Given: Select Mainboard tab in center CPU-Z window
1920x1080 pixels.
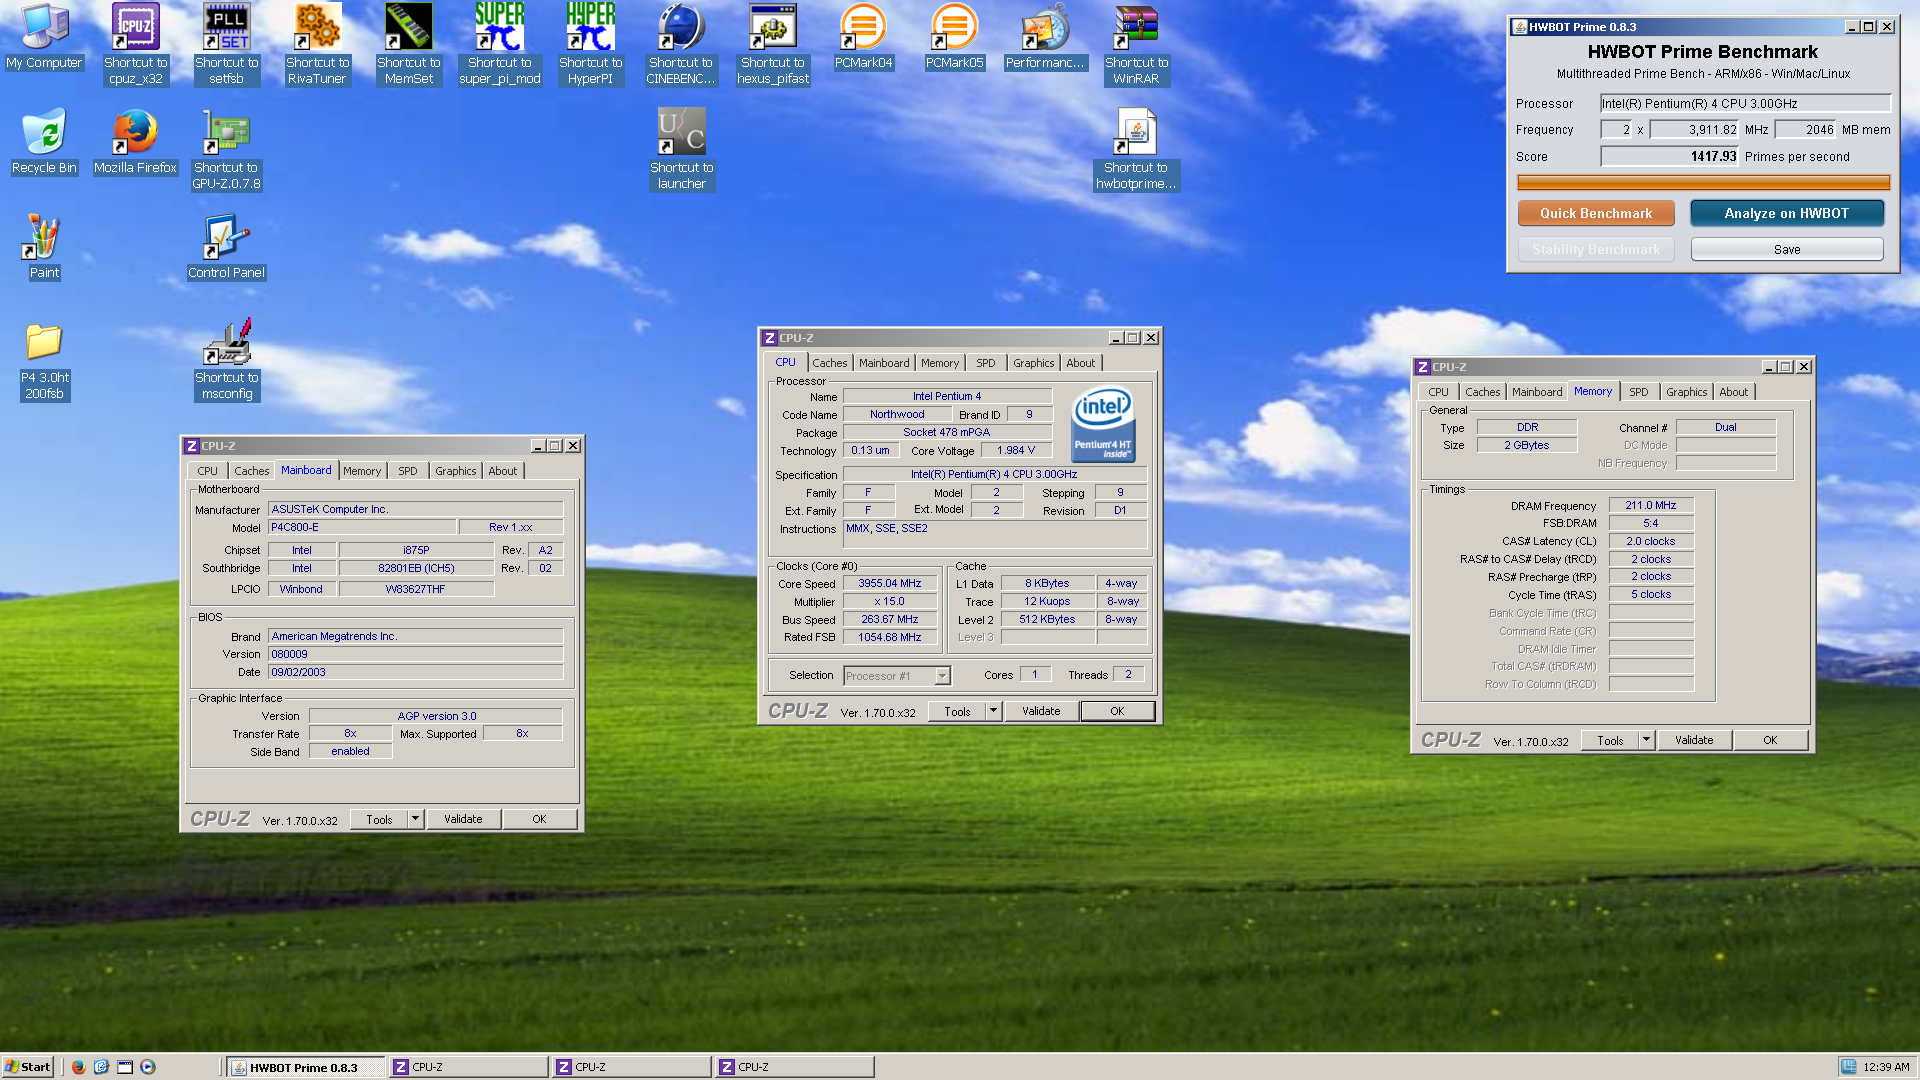Looking at the screenshot, I should pos(884,363).
